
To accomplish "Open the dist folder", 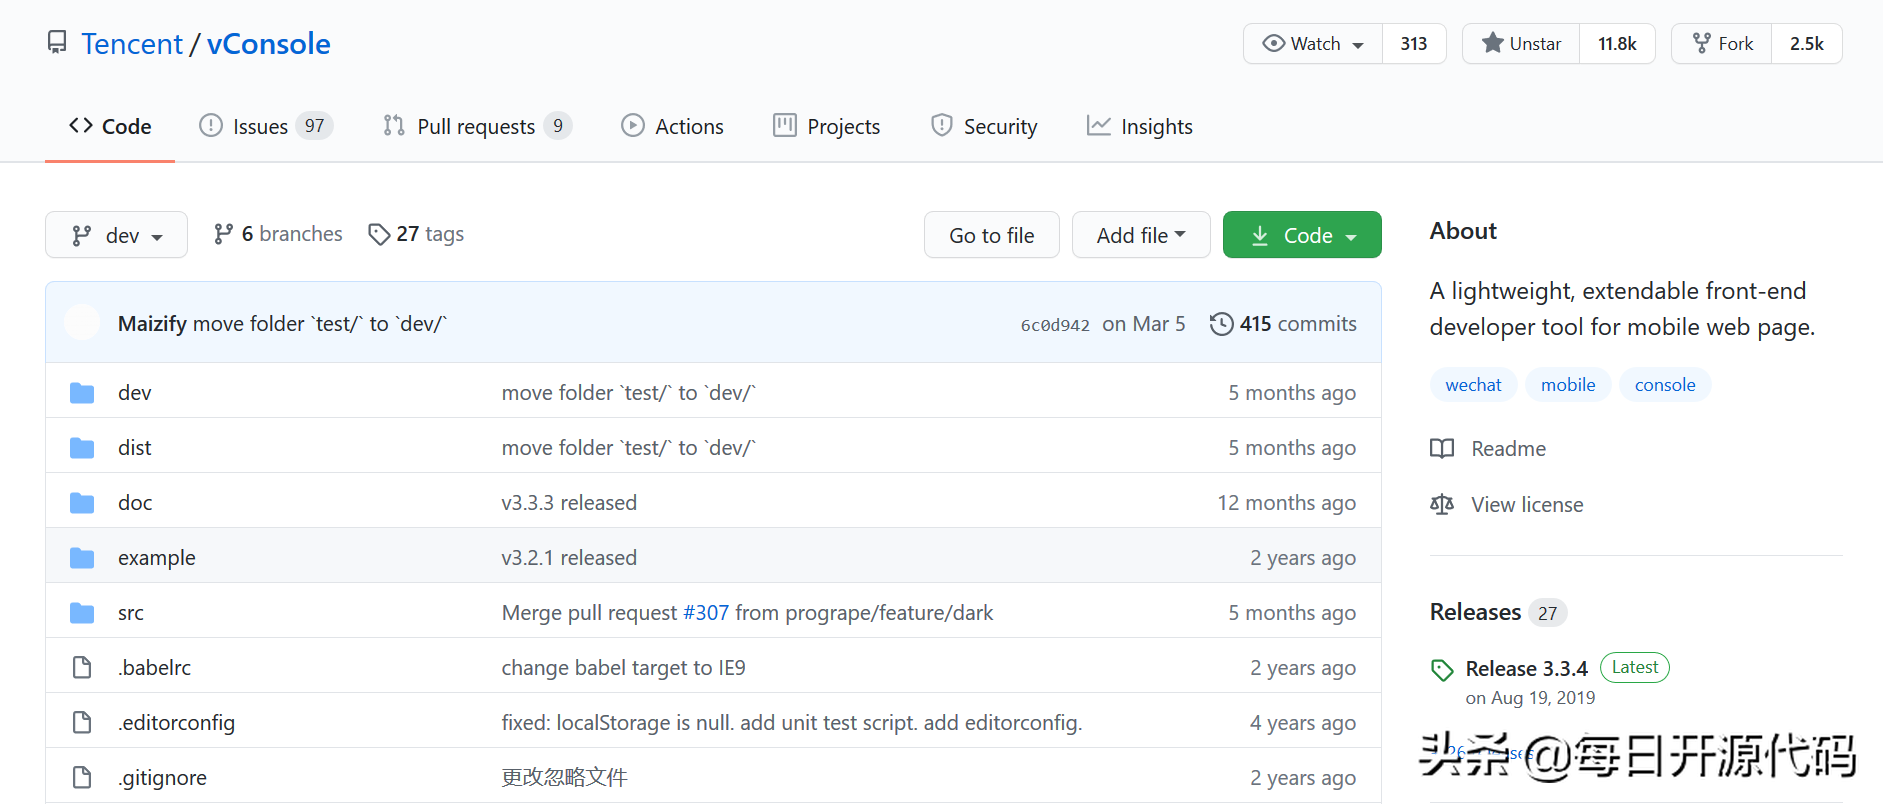I will tap(135, 448).
